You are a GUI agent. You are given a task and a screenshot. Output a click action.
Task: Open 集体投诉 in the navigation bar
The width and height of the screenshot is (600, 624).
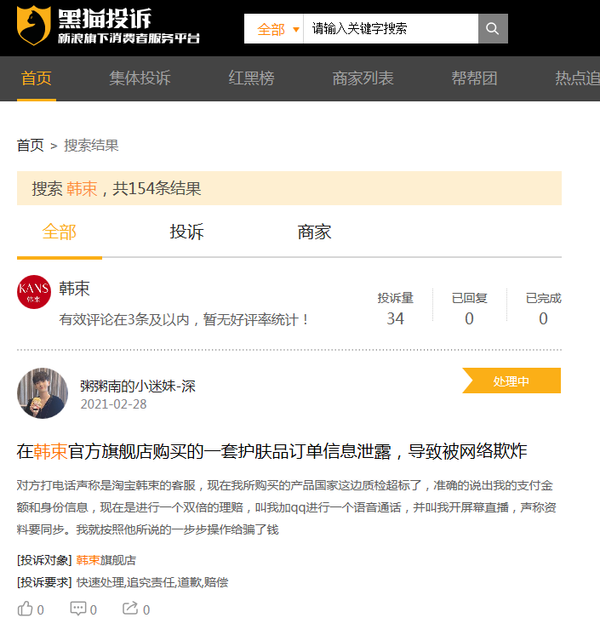click(140, 78)
